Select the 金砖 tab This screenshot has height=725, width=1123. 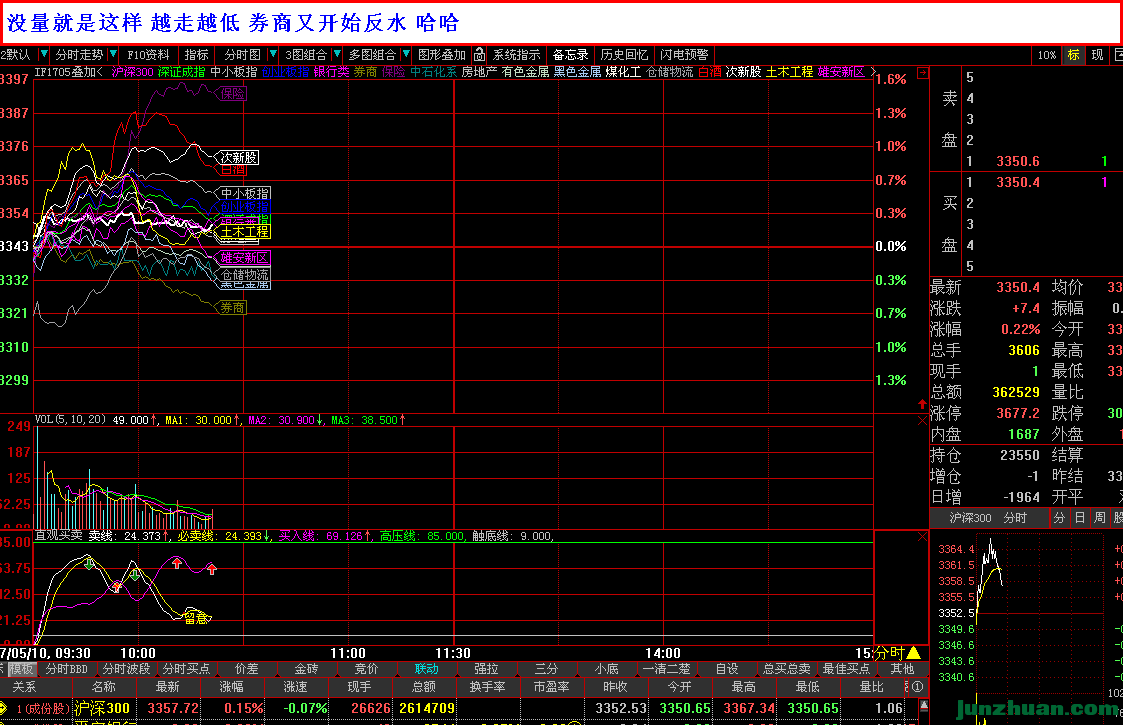pyautogui.click(x=306, y=669)
